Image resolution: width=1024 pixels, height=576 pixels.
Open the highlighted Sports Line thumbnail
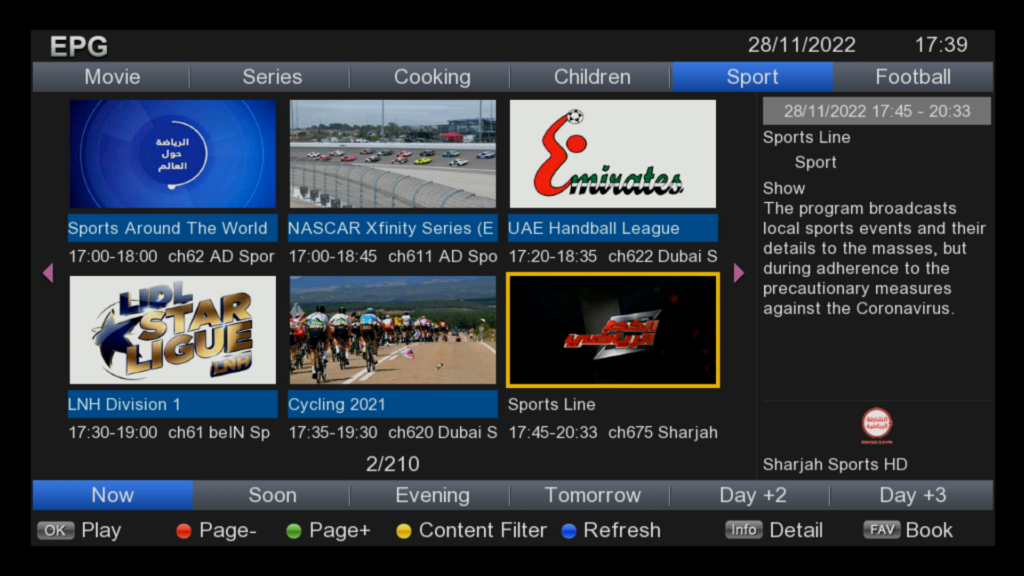coord(613,330)
